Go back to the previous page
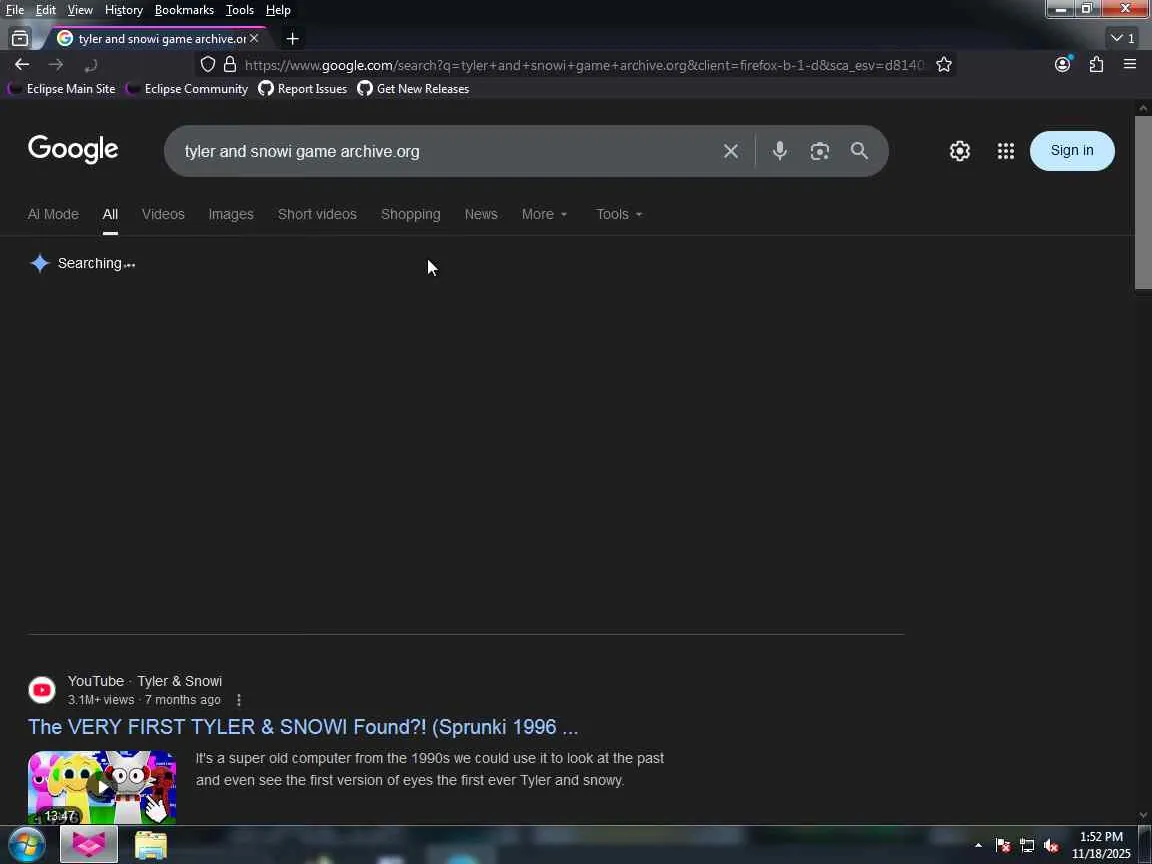1152x864 pixels. 22,65
